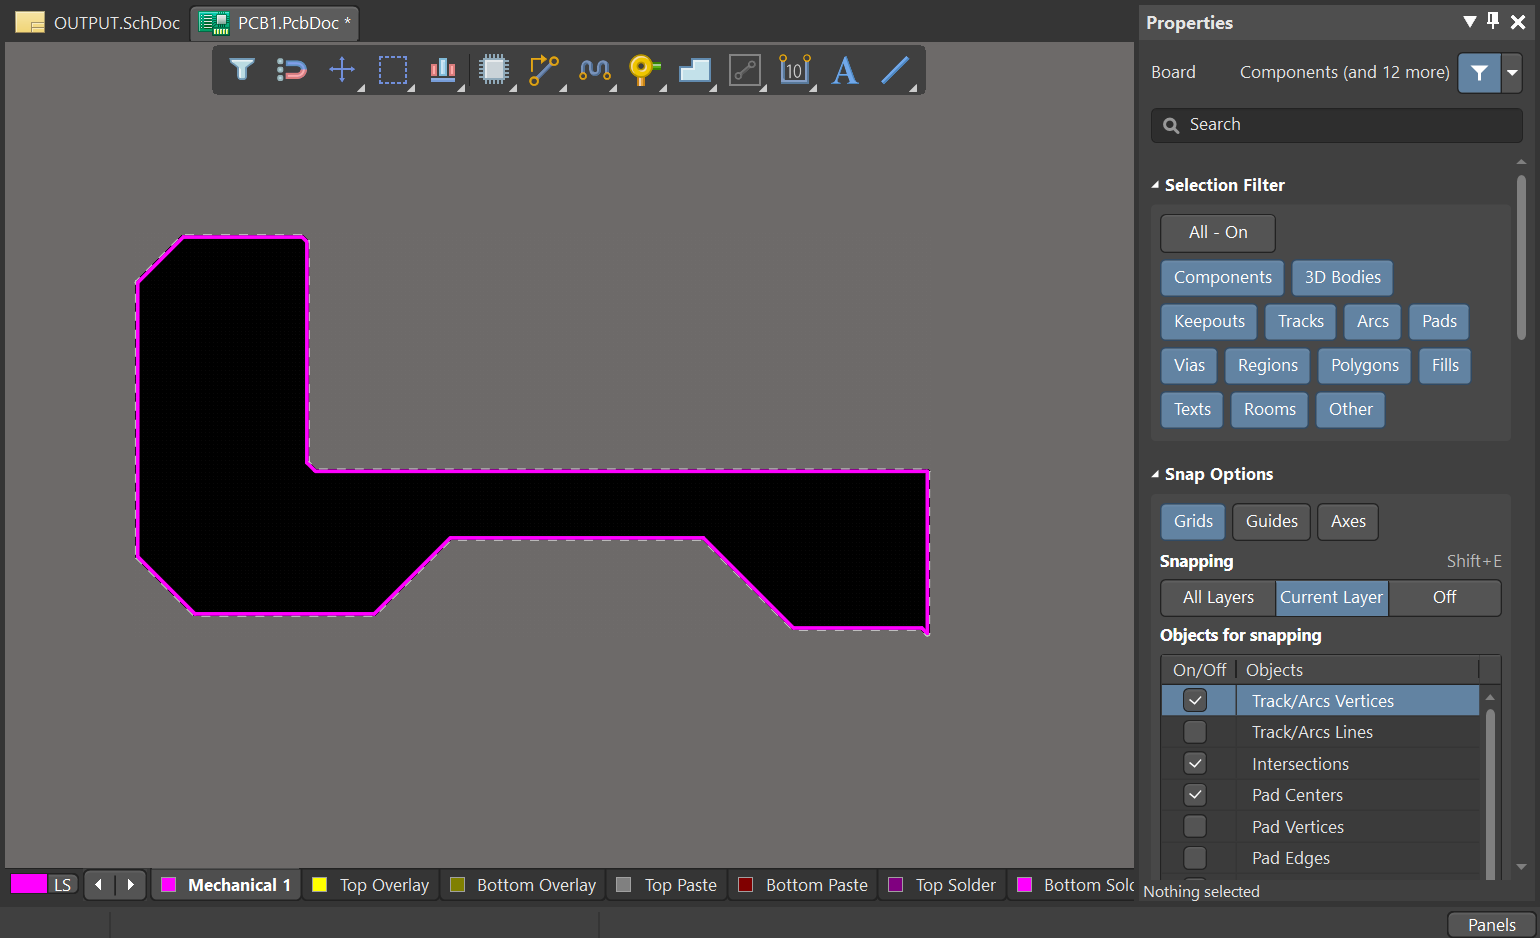Toggle Polygons selection filter
Viewport: 1540px width, 938px height.
[1365, 366]
